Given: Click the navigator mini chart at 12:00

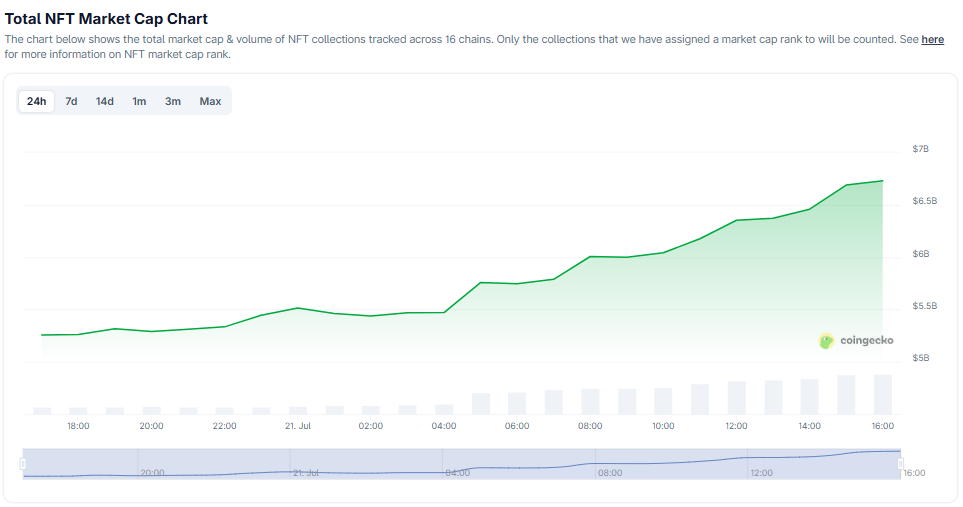Looking at the screenshot, I should tap(761, 473).
